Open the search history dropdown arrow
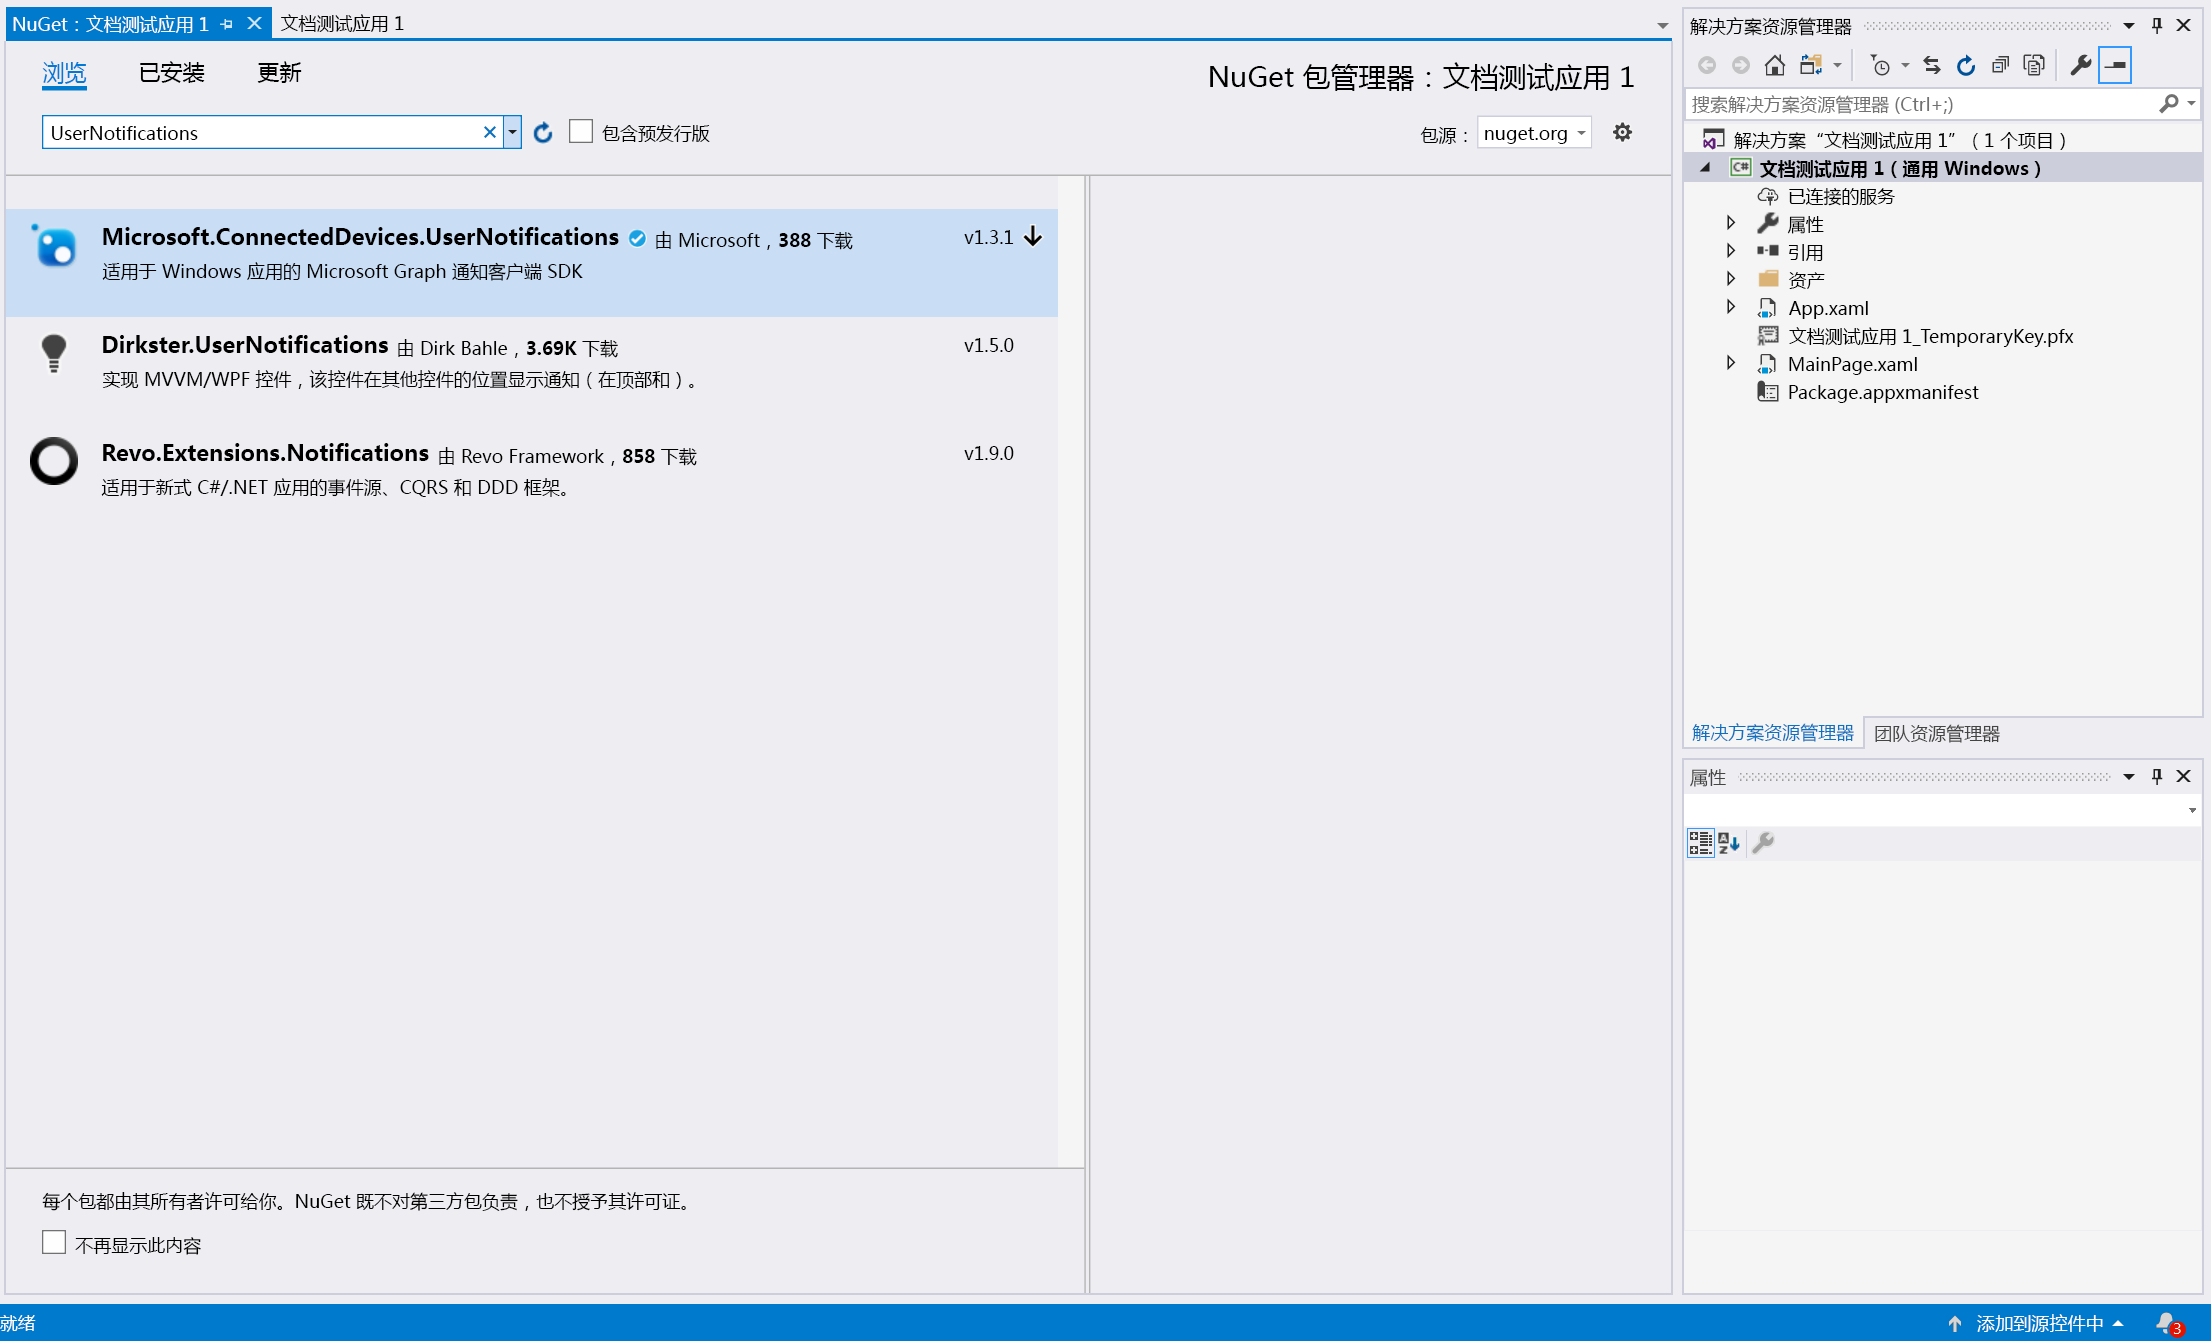2211x1341 pixels. (x=512, y=132)
